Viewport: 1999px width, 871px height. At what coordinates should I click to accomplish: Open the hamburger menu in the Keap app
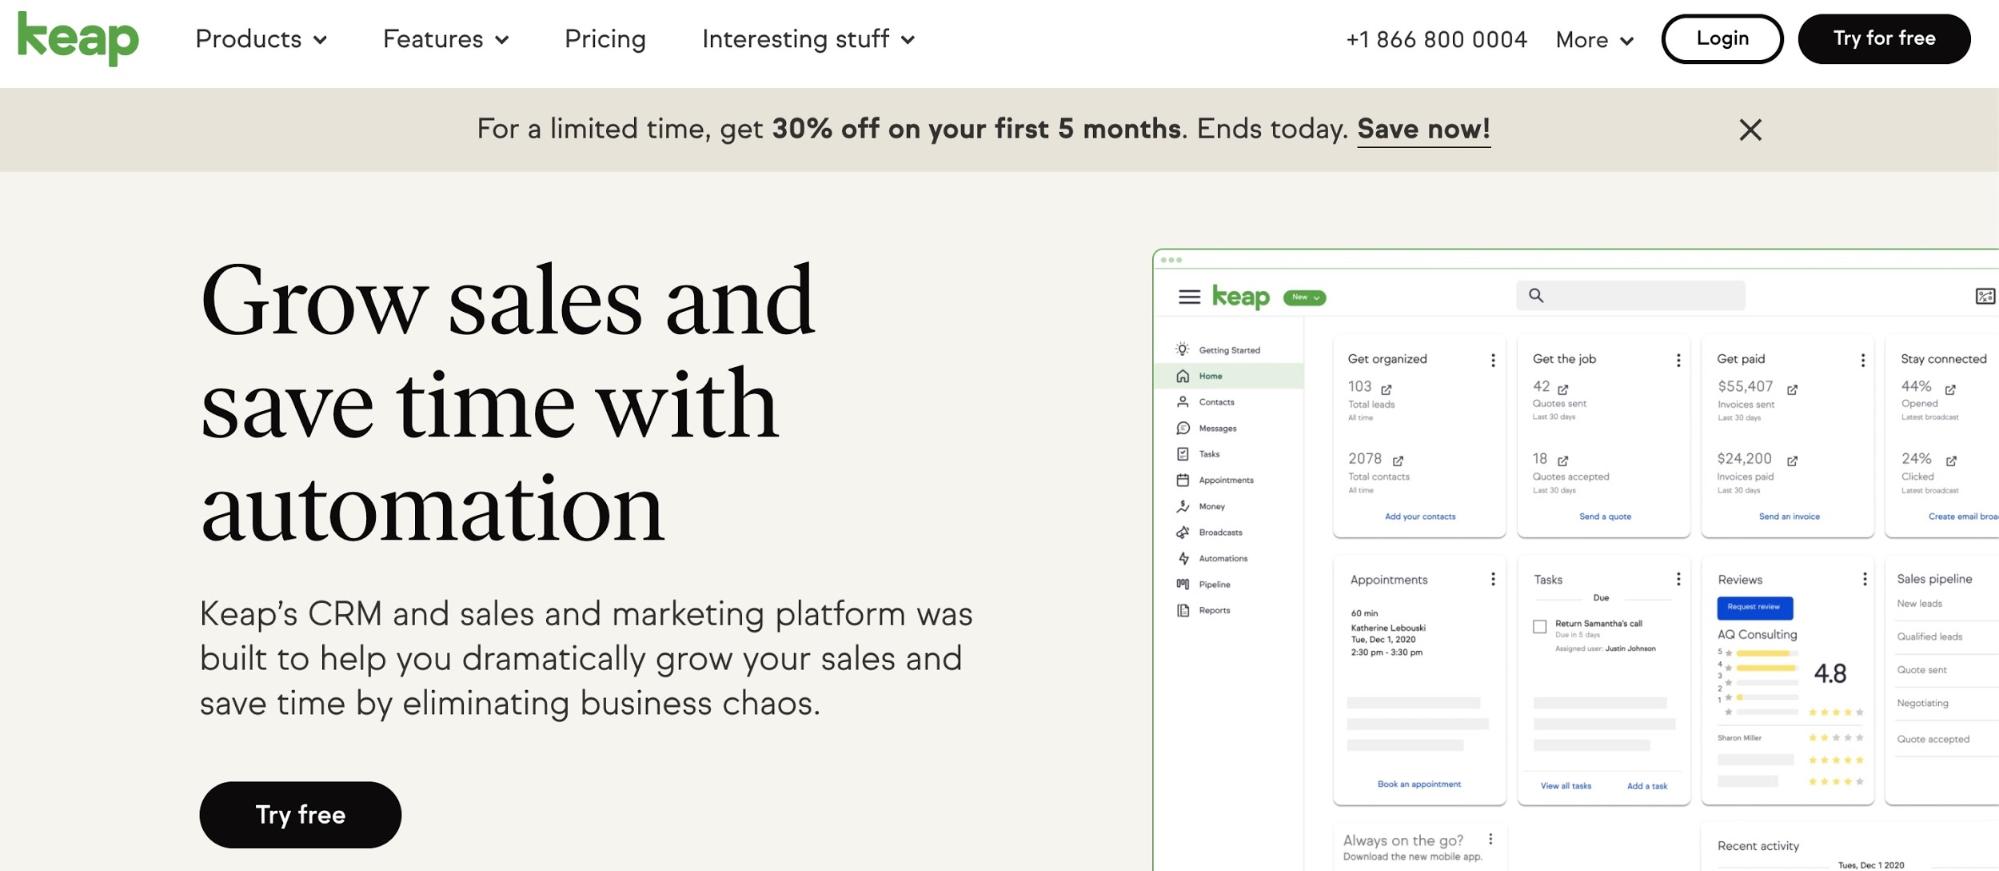pyautogui.click(x=1189, y=297)
